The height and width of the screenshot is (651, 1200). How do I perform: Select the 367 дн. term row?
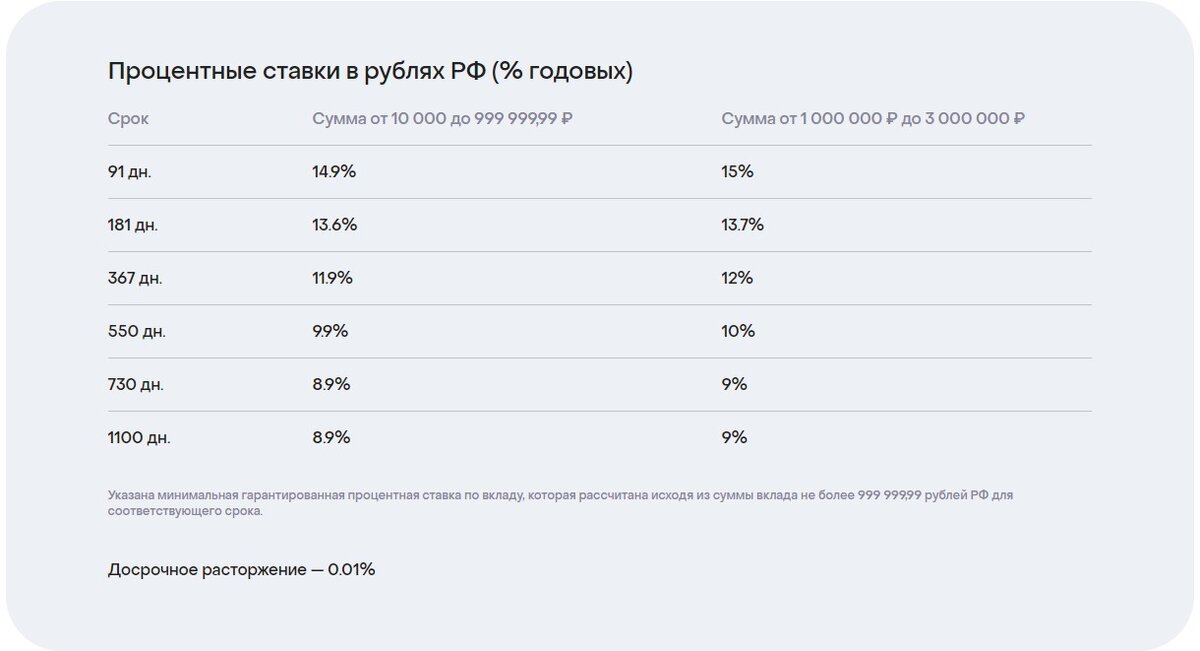click(600, 278)
